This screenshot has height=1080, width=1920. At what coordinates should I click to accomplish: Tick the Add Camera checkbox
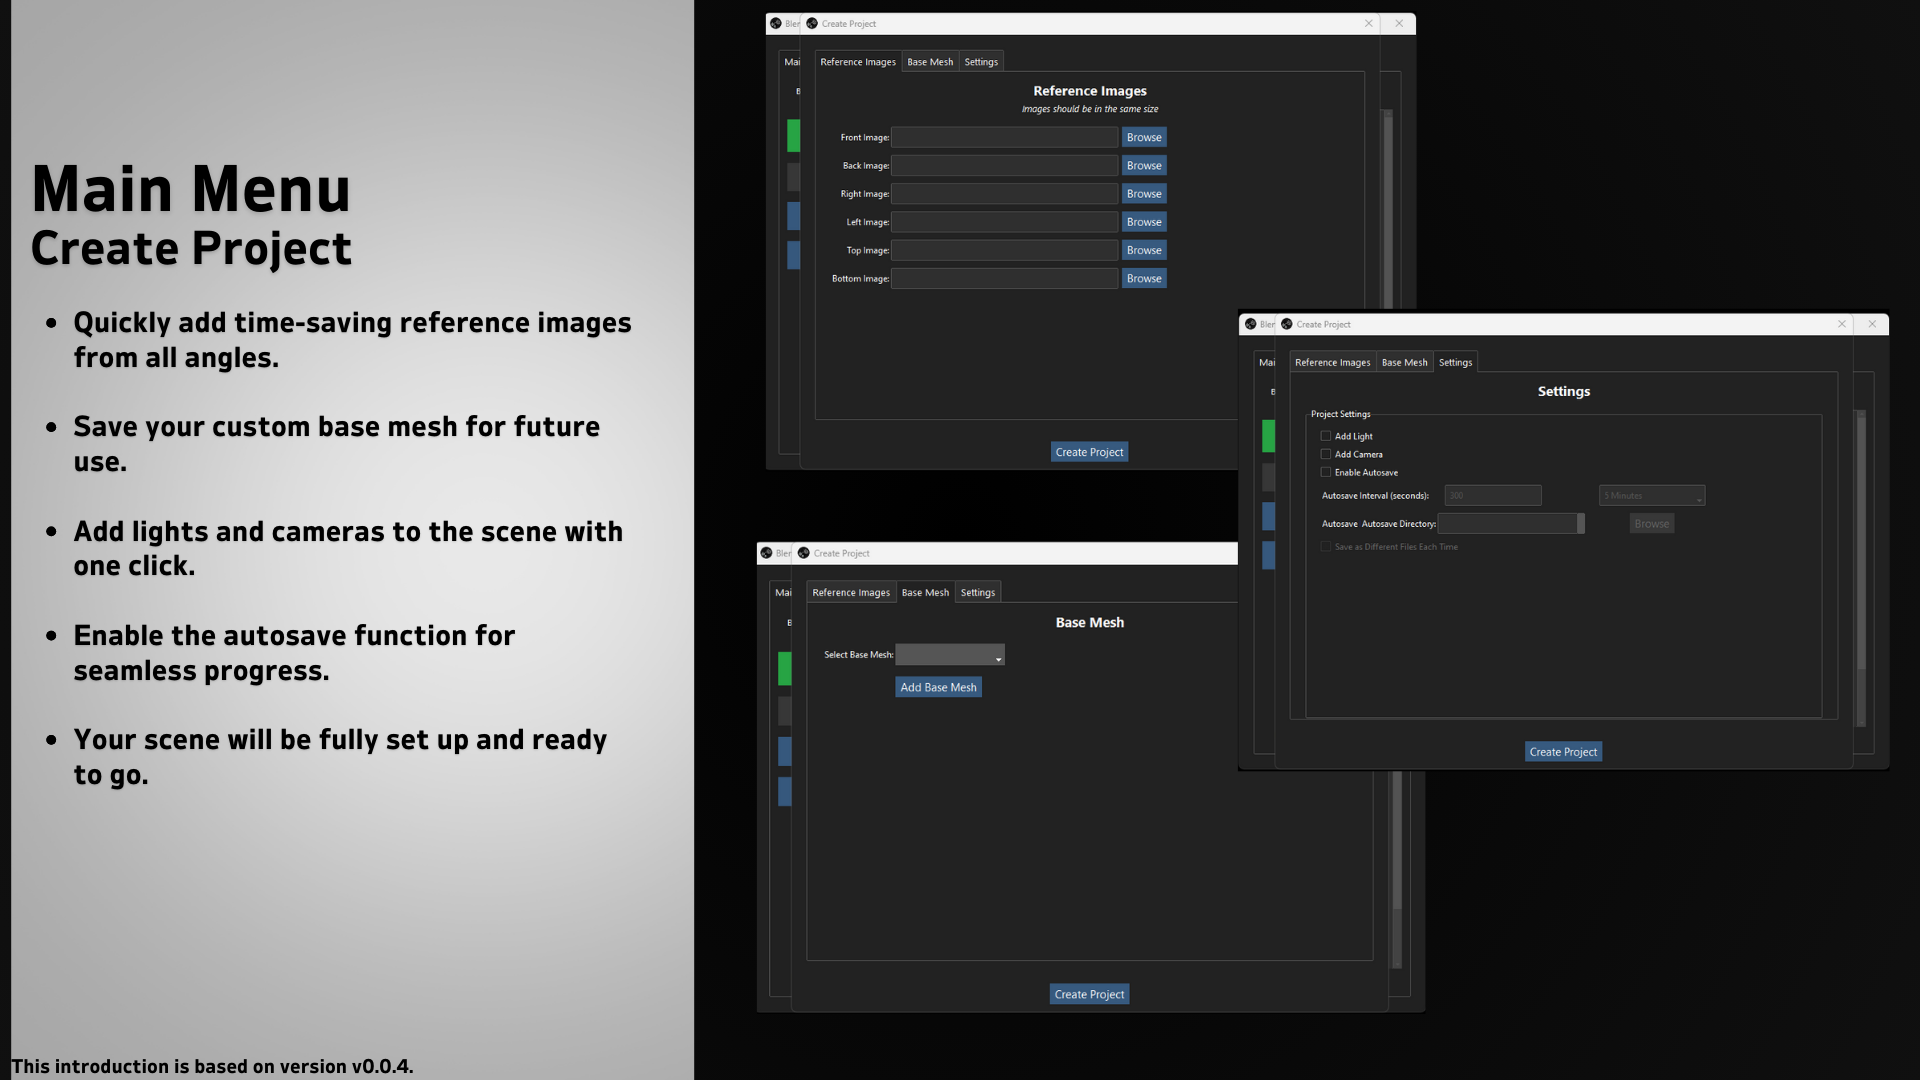point(1326,454)
